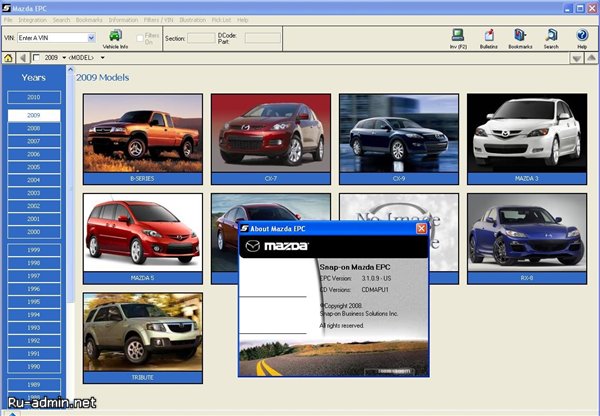Select year 2005 in Years list
The width and height of the screenshot is (600, 416).
34,167
